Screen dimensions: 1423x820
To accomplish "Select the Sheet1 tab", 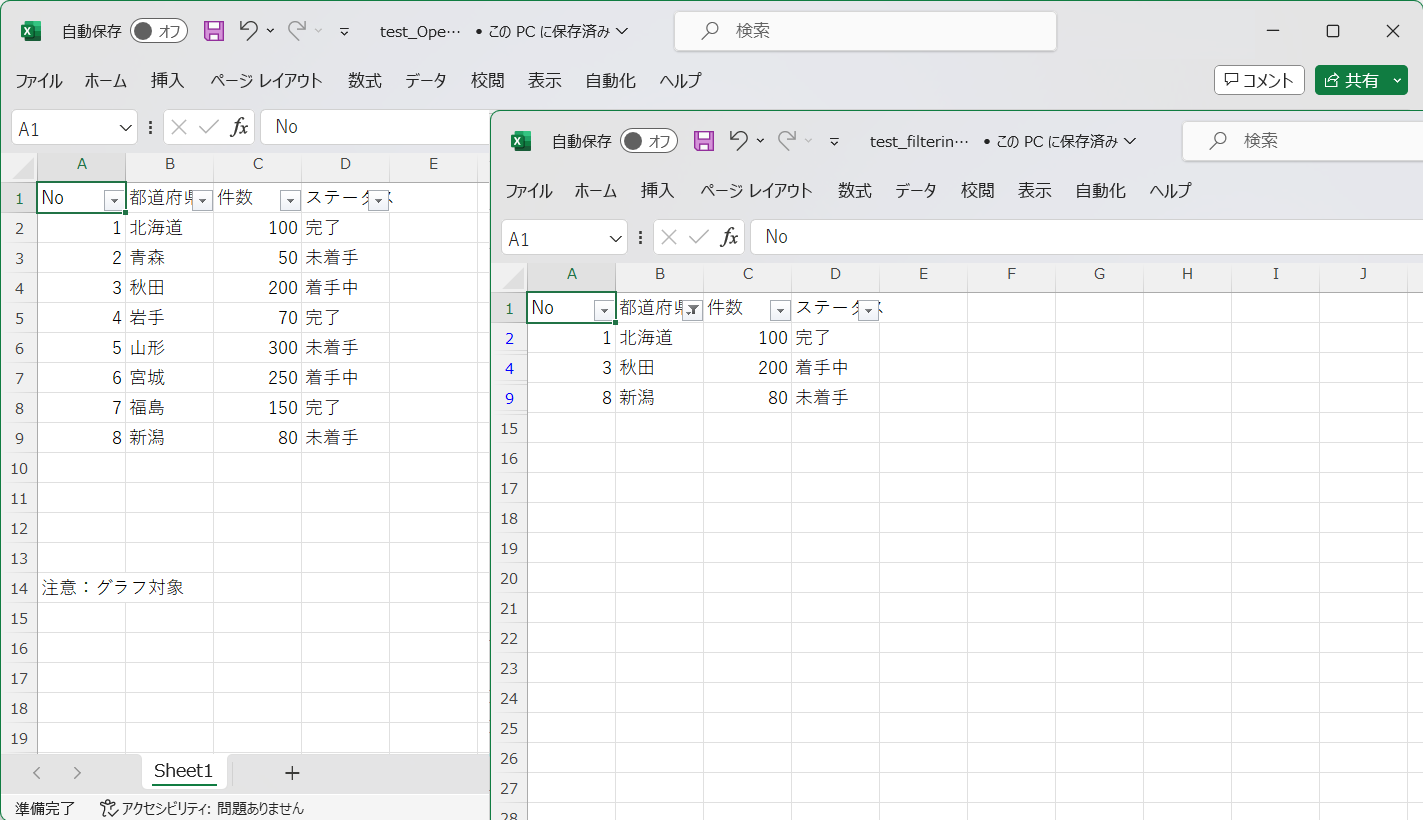I will click(x=183, y=771).
